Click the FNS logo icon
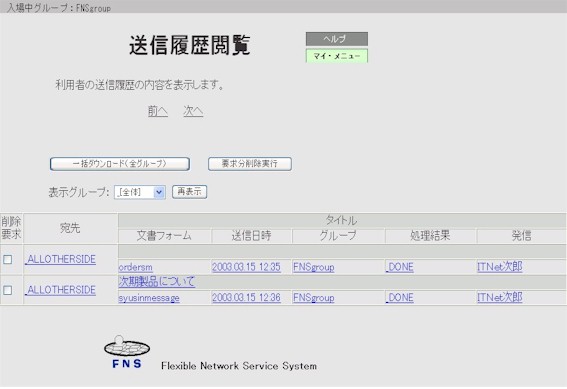Image resolution: width=567 pixels, height=389 pixels. [127, 352]
